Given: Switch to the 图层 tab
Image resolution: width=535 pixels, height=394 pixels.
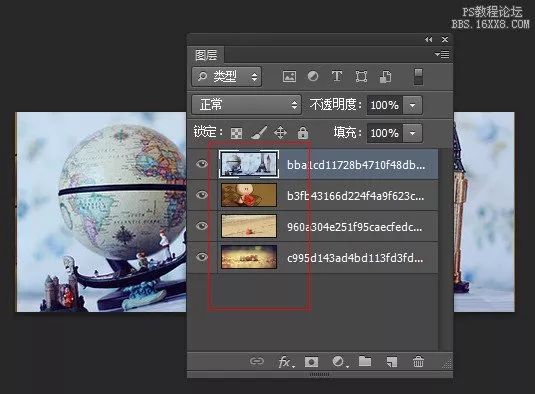Looking at the screenshot, I should [206, 55].
